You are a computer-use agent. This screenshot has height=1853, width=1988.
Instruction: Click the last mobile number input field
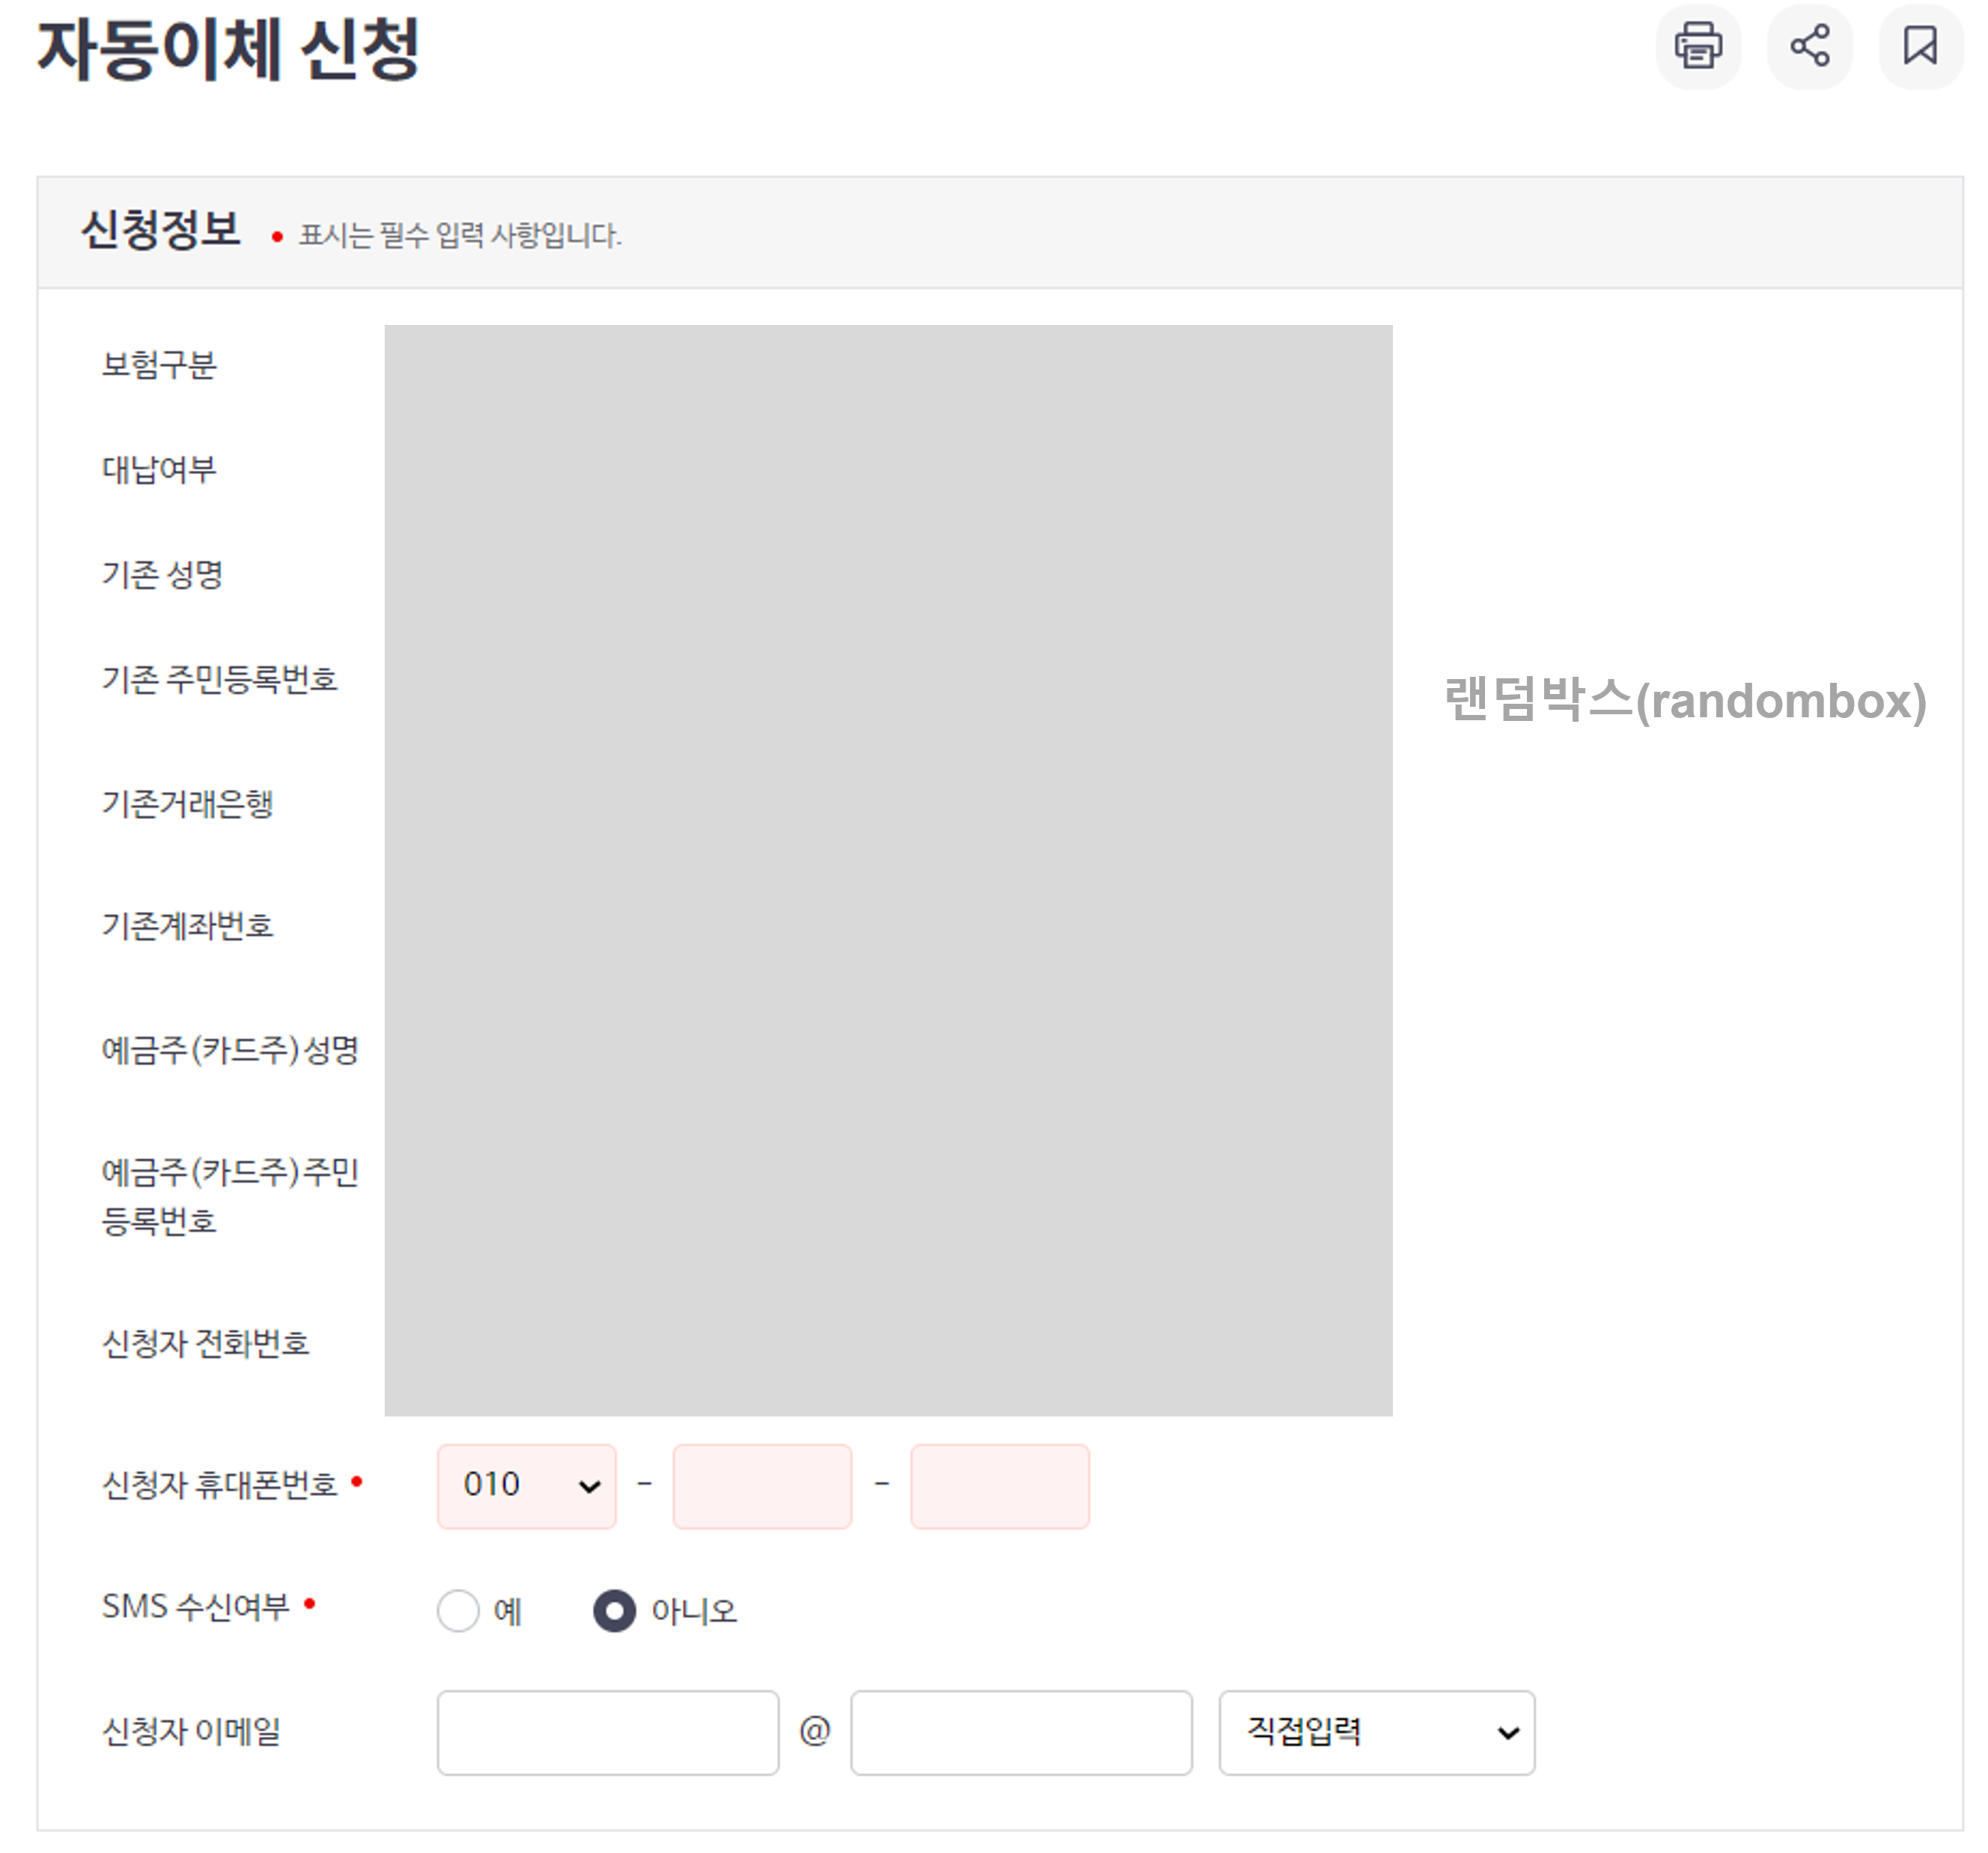(x=999, y=1485)
